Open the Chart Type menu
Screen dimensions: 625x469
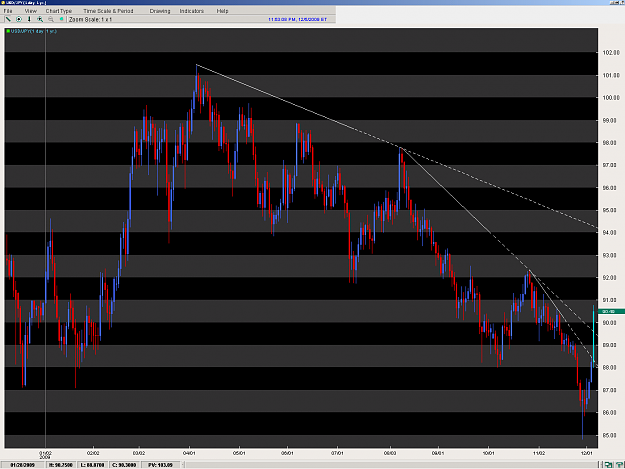(59, 11)
